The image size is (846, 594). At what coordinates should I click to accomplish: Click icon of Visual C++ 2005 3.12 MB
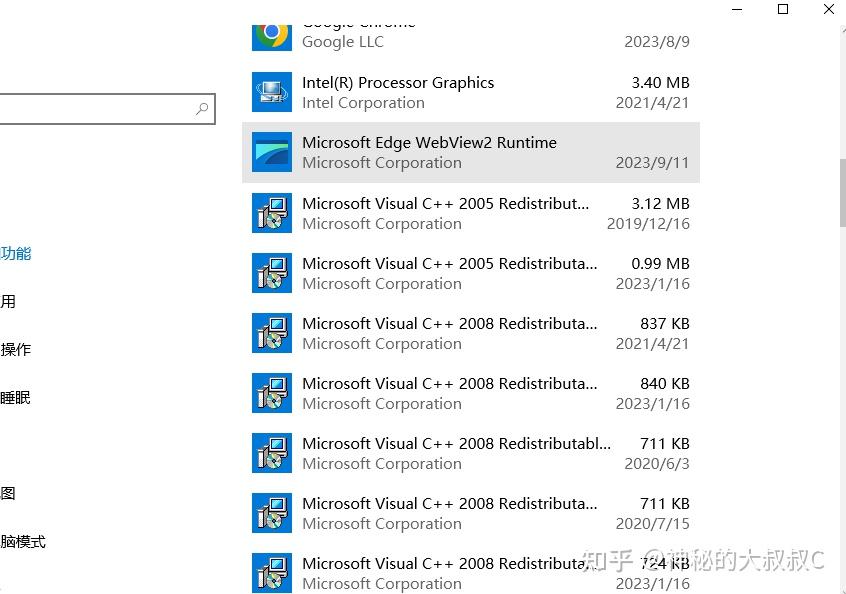click(x=271, y=213)
